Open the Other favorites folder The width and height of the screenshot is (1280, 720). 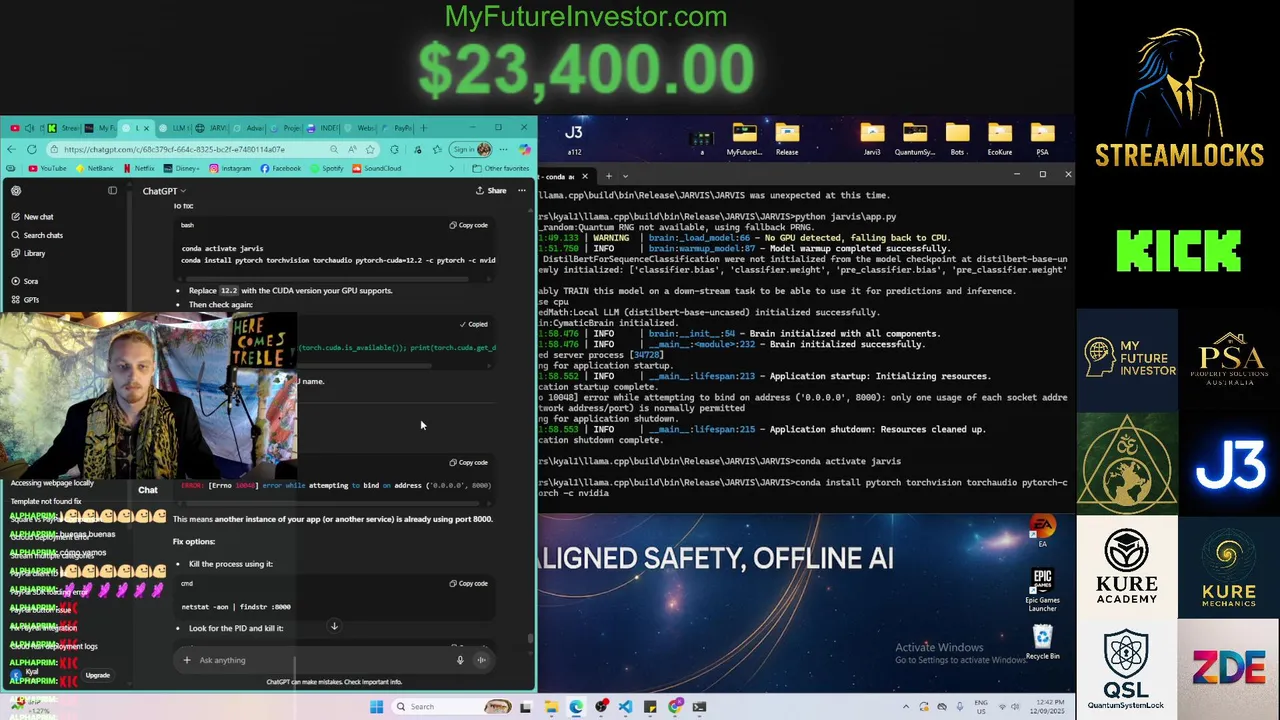[x=501, y=168]
